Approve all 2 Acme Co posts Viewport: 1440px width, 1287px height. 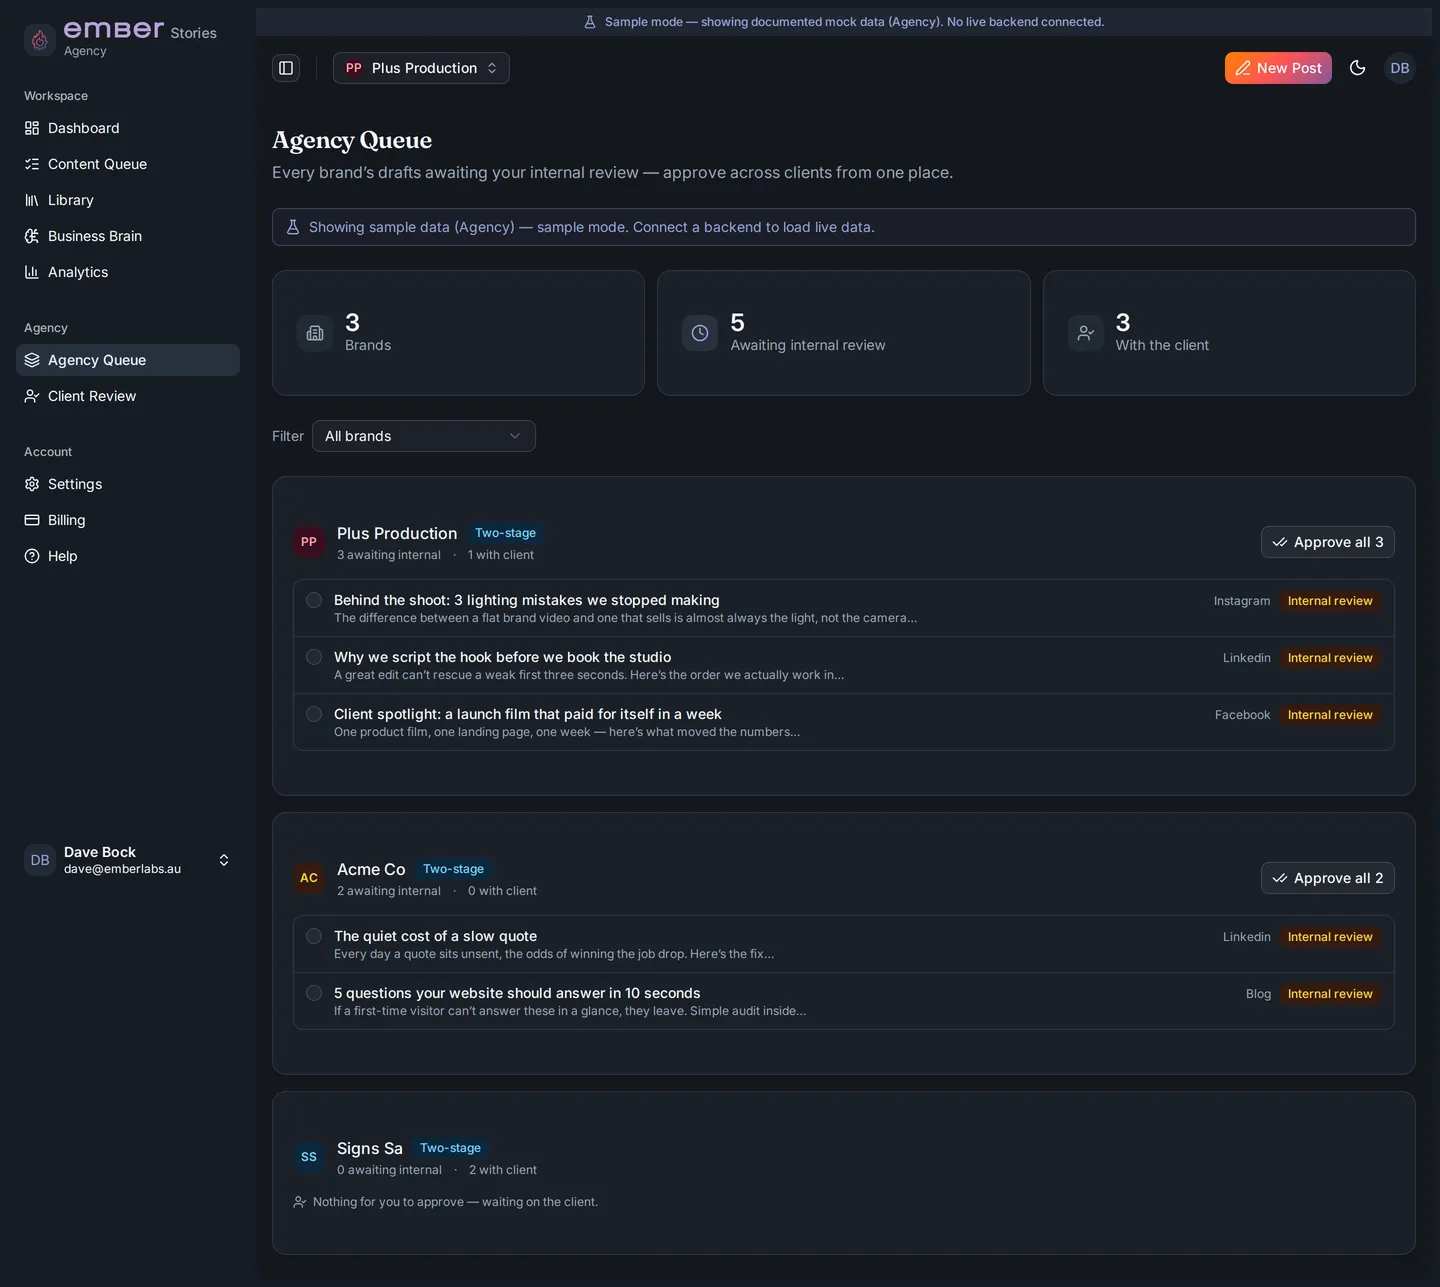tap(1327, 878)
